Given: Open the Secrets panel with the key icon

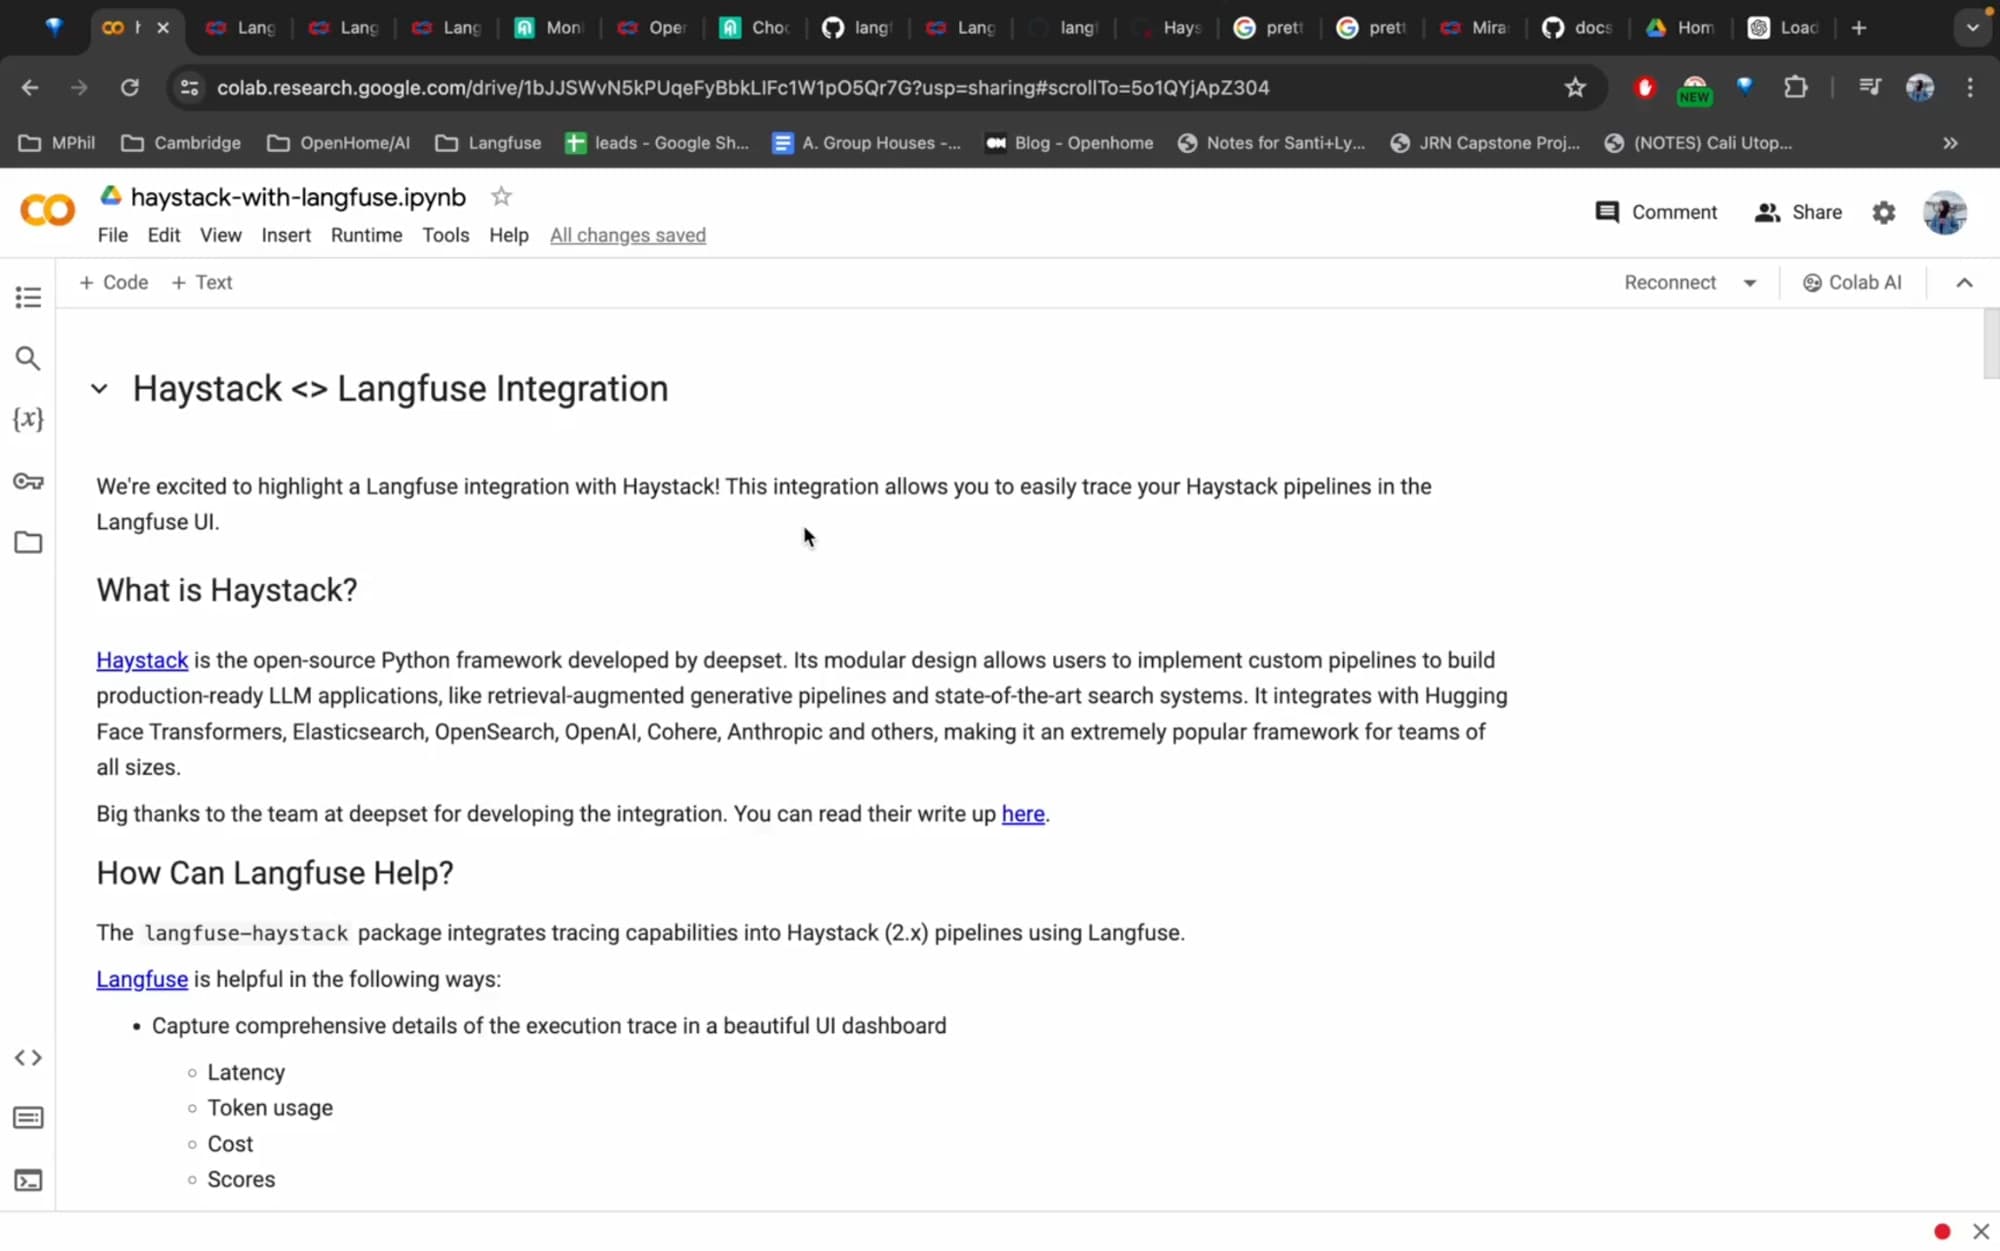Looking at the screenshot, I should pos(28,481).
